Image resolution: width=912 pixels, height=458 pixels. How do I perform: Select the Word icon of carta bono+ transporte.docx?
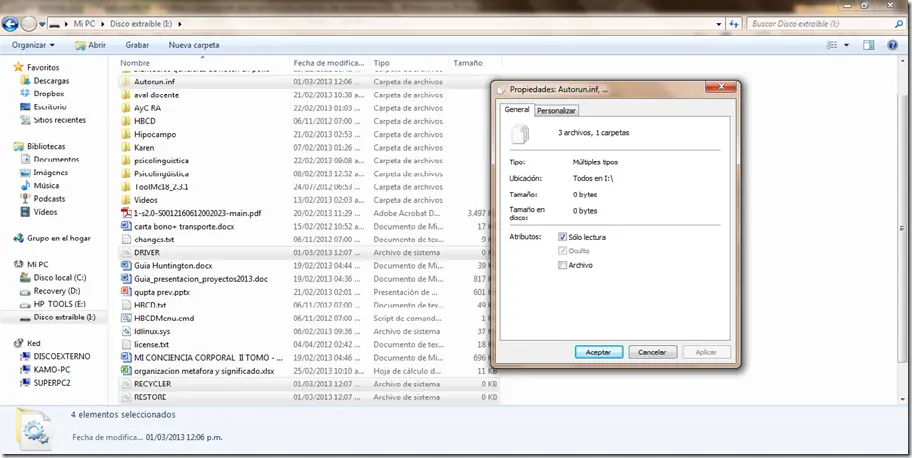tap(126, 226)
